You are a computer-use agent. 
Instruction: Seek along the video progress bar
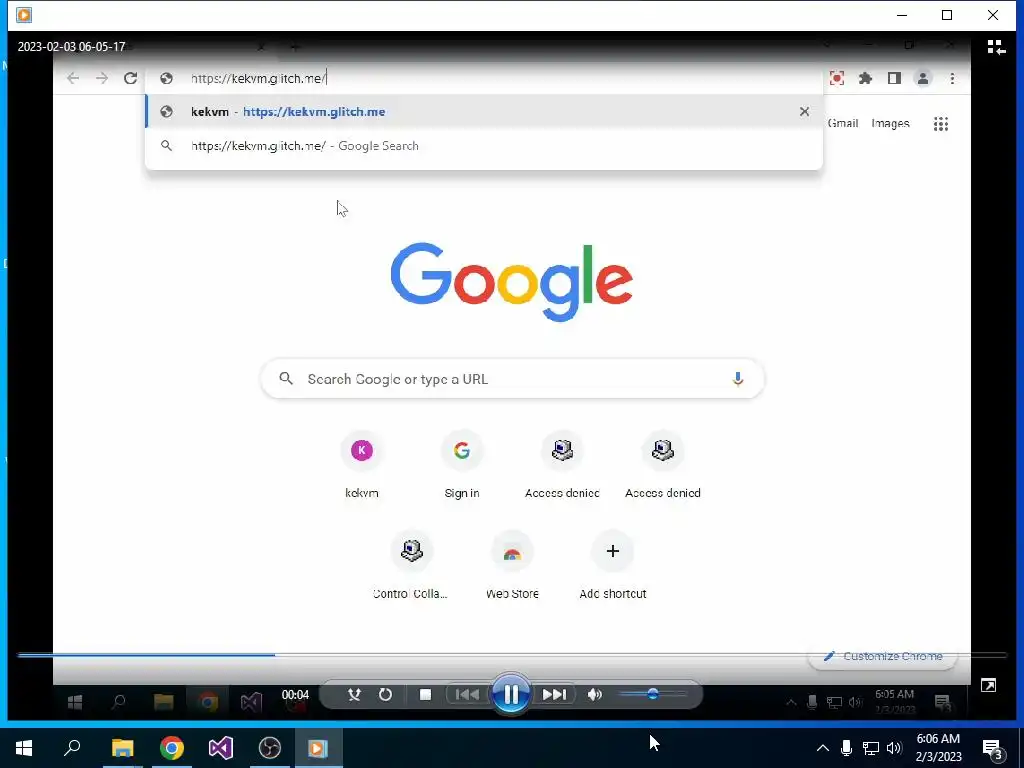[x=512, y=654]
